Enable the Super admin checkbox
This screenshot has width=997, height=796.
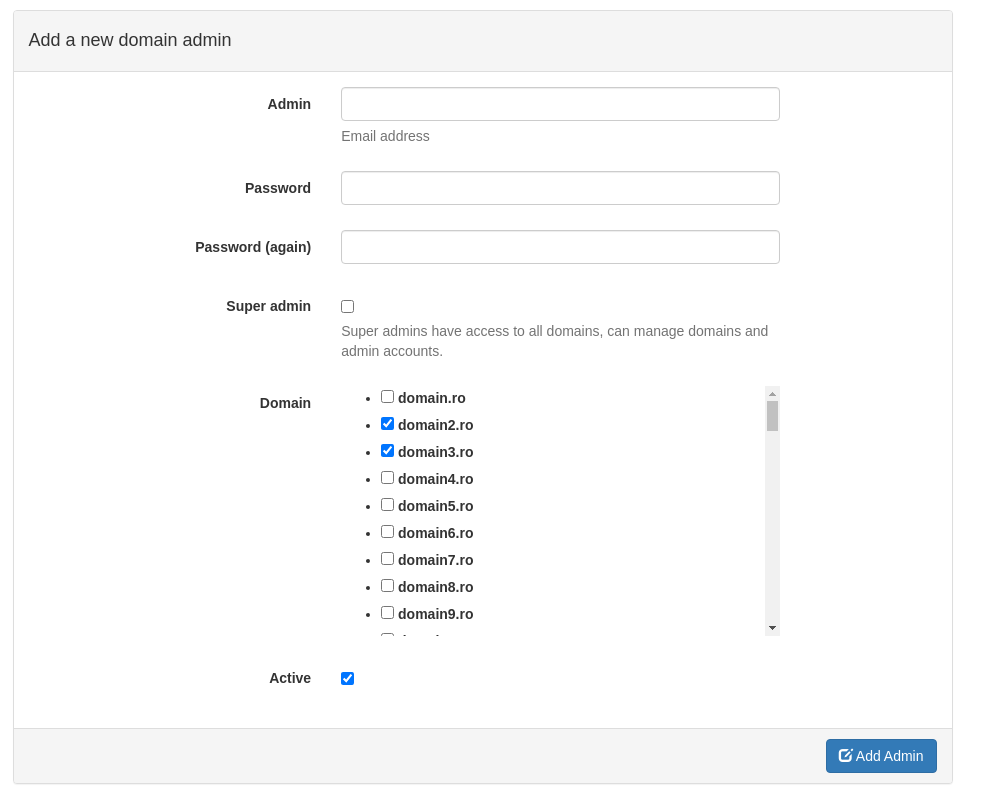click(x=347, y=306)
